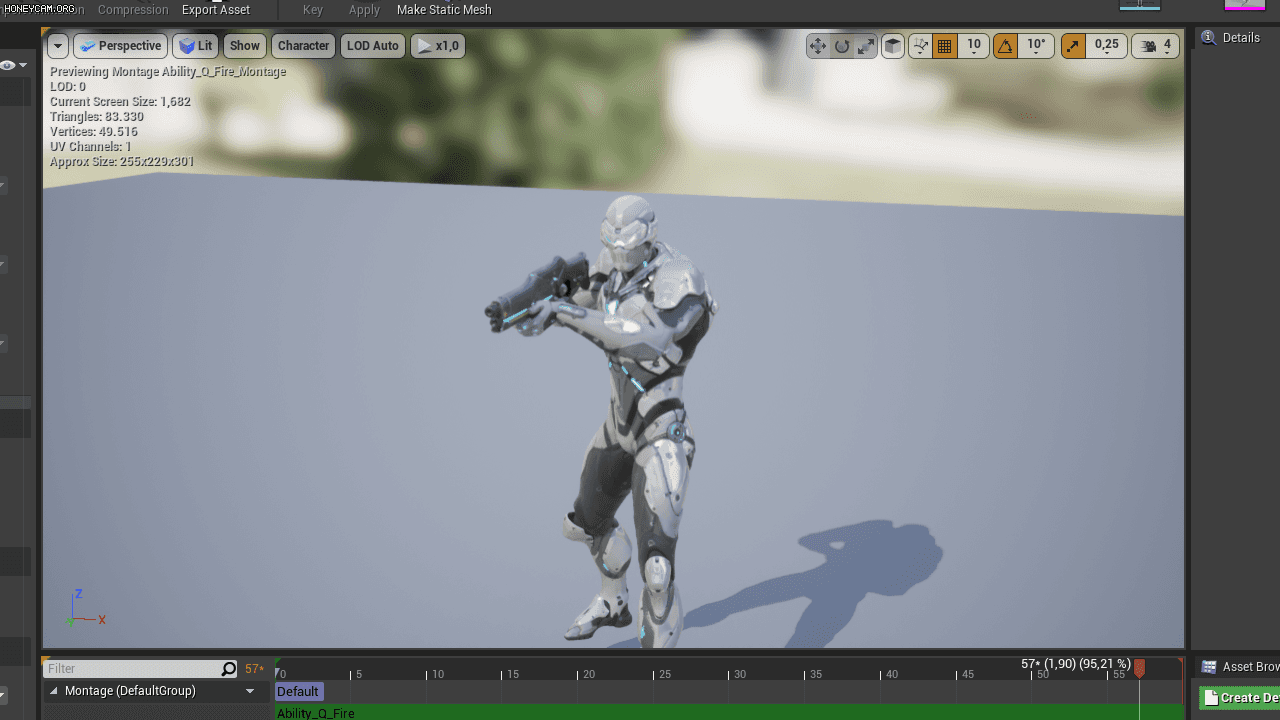
Task: Open rotation snap dropdown showing 10°
Action: point(1036,46)
